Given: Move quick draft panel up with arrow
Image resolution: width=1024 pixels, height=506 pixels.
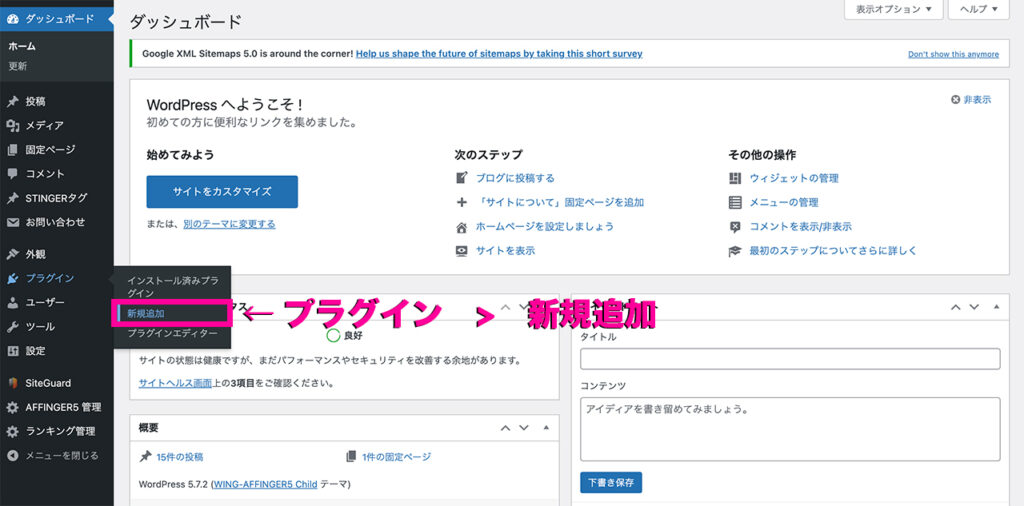Looking at the screenshot, I should click(x=955, y=307).
